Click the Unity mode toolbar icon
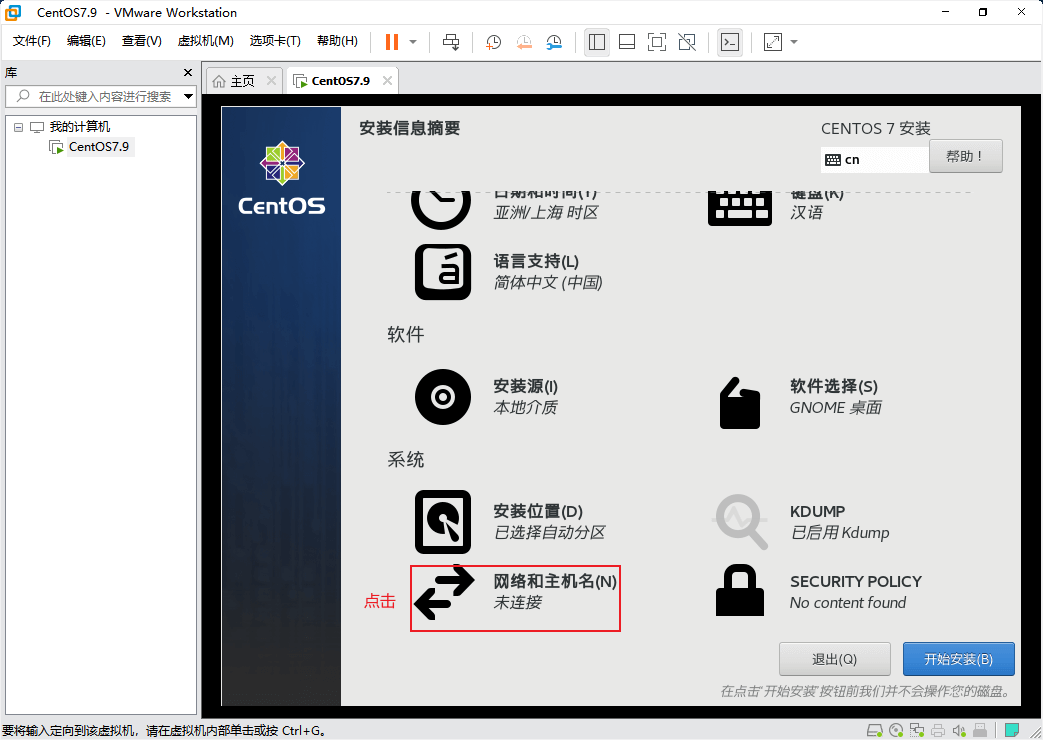The image size is (1043, 740). (687, 42)
